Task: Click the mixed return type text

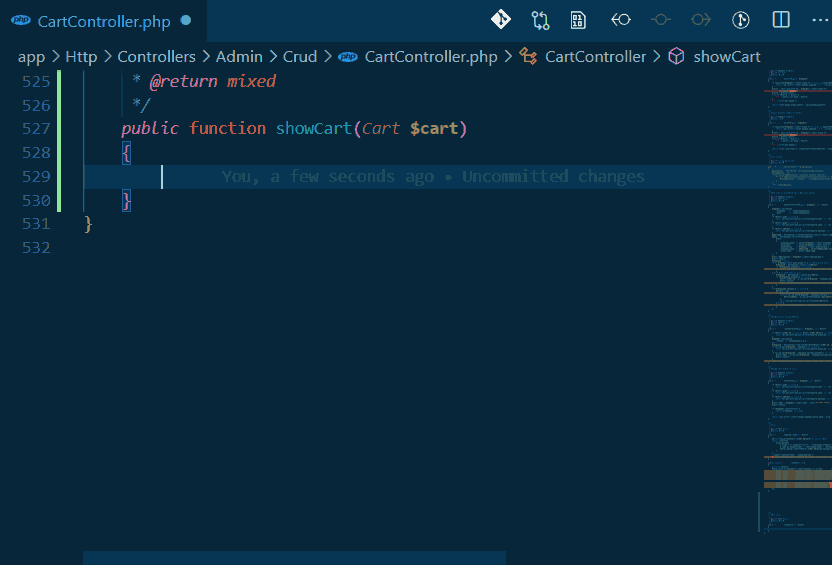Action: [x=252, y=81]
